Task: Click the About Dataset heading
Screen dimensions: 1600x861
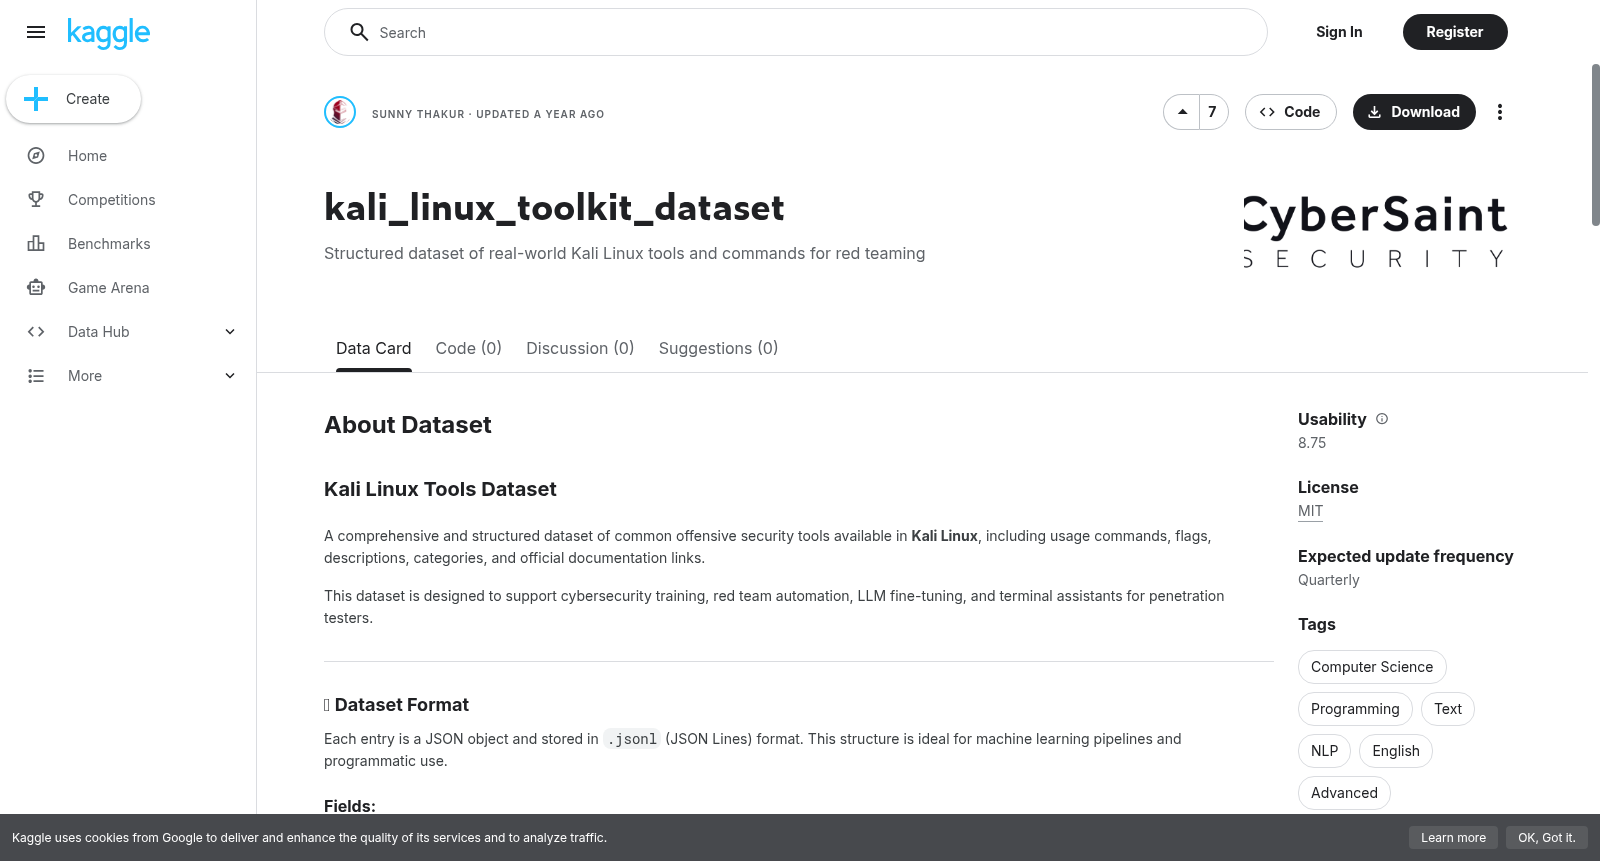Action: coord(408,425)
